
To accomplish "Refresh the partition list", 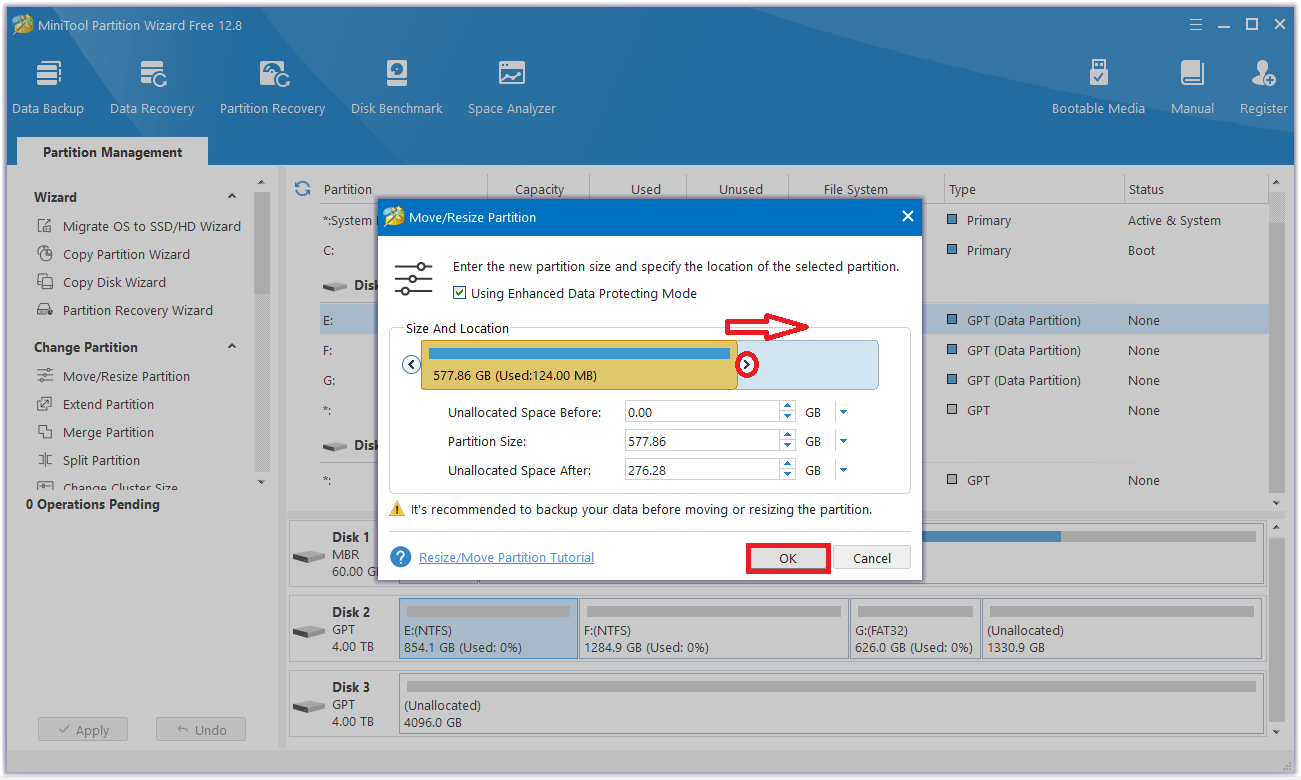I will [x=303, y=188].
